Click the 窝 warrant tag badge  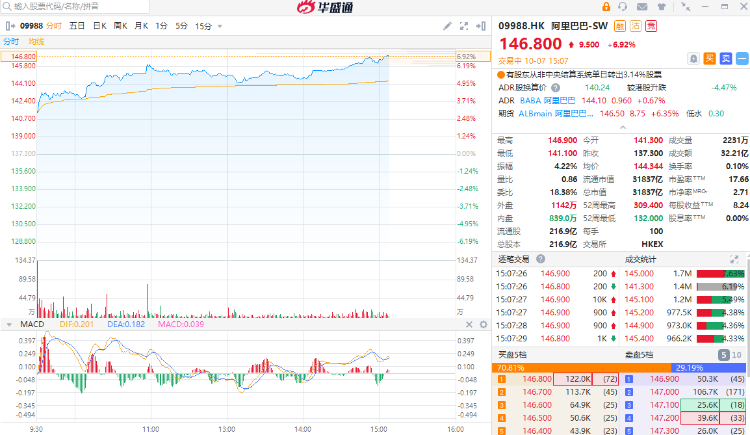pos(651,26)
